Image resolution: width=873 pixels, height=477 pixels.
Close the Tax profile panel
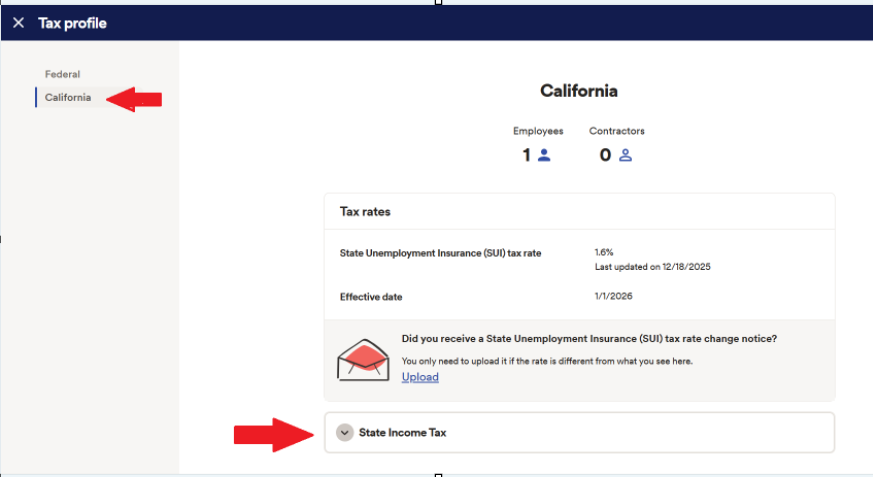(18, 23)
